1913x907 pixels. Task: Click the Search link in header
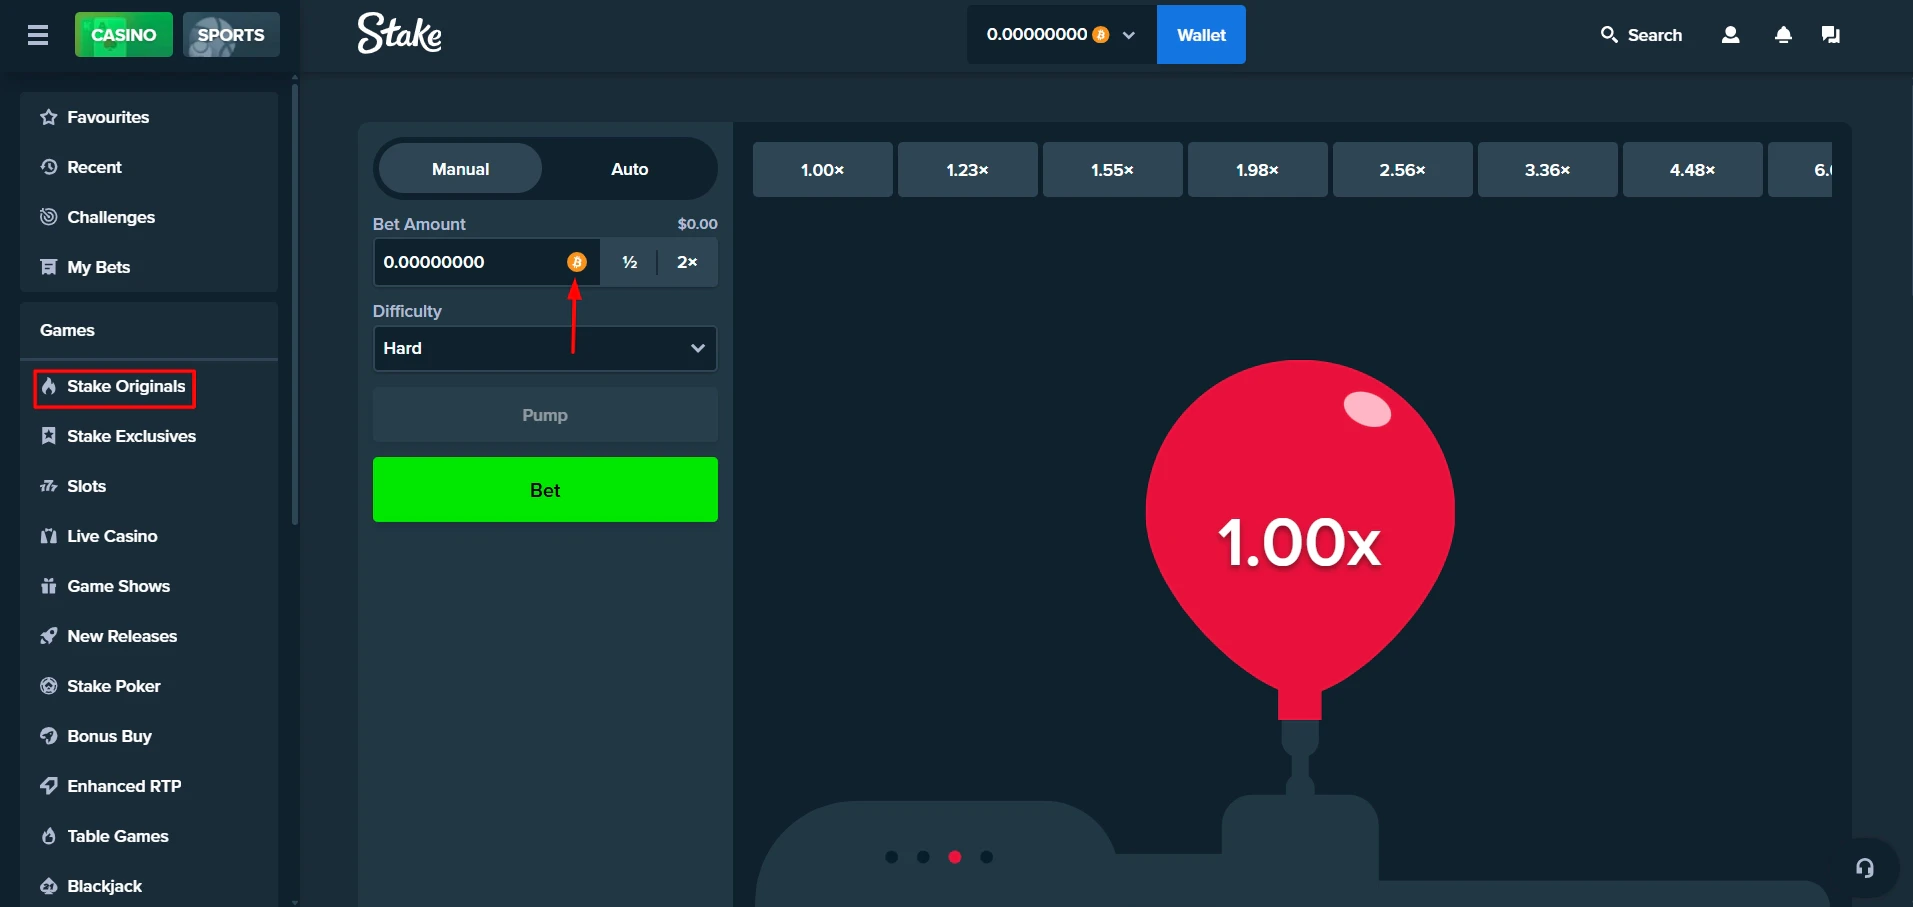point(1641,35)
